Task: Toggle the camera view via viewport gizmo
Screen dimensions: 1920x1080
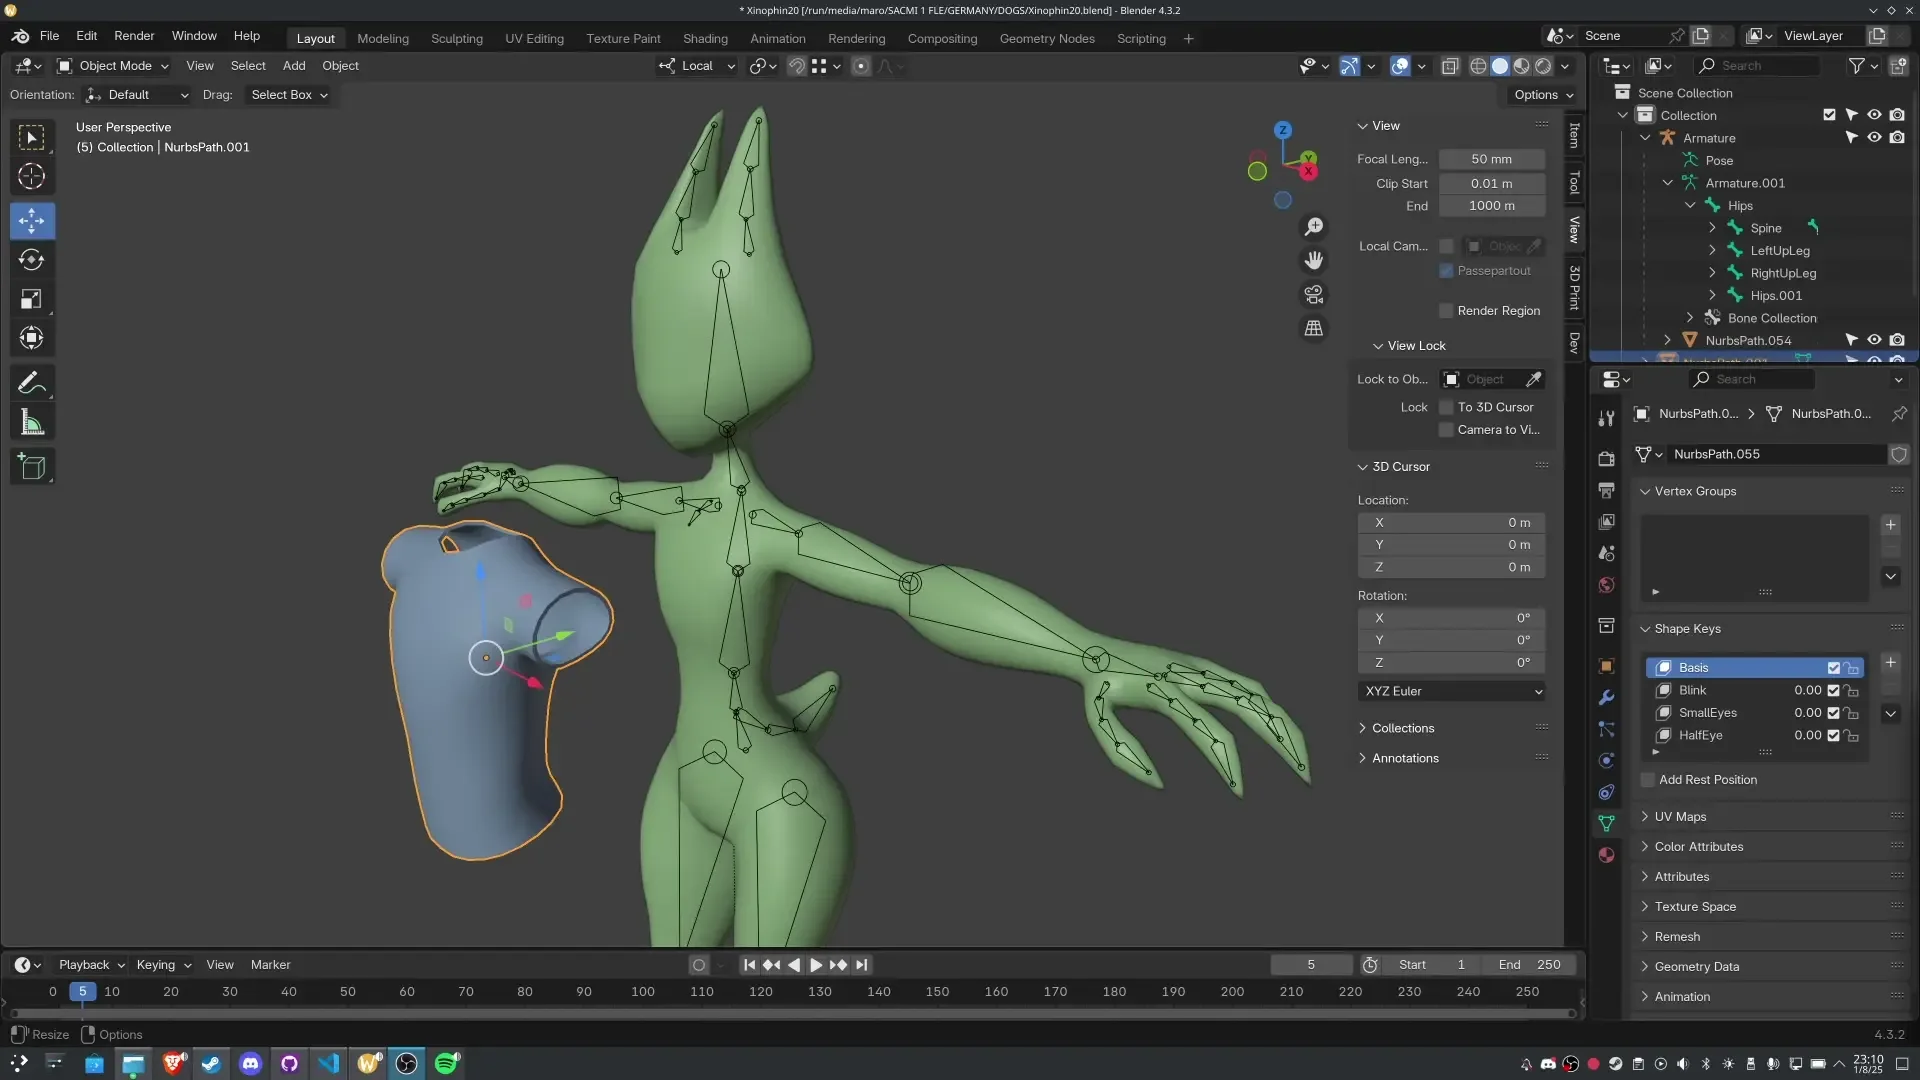Action: (x=1313, y=294)
